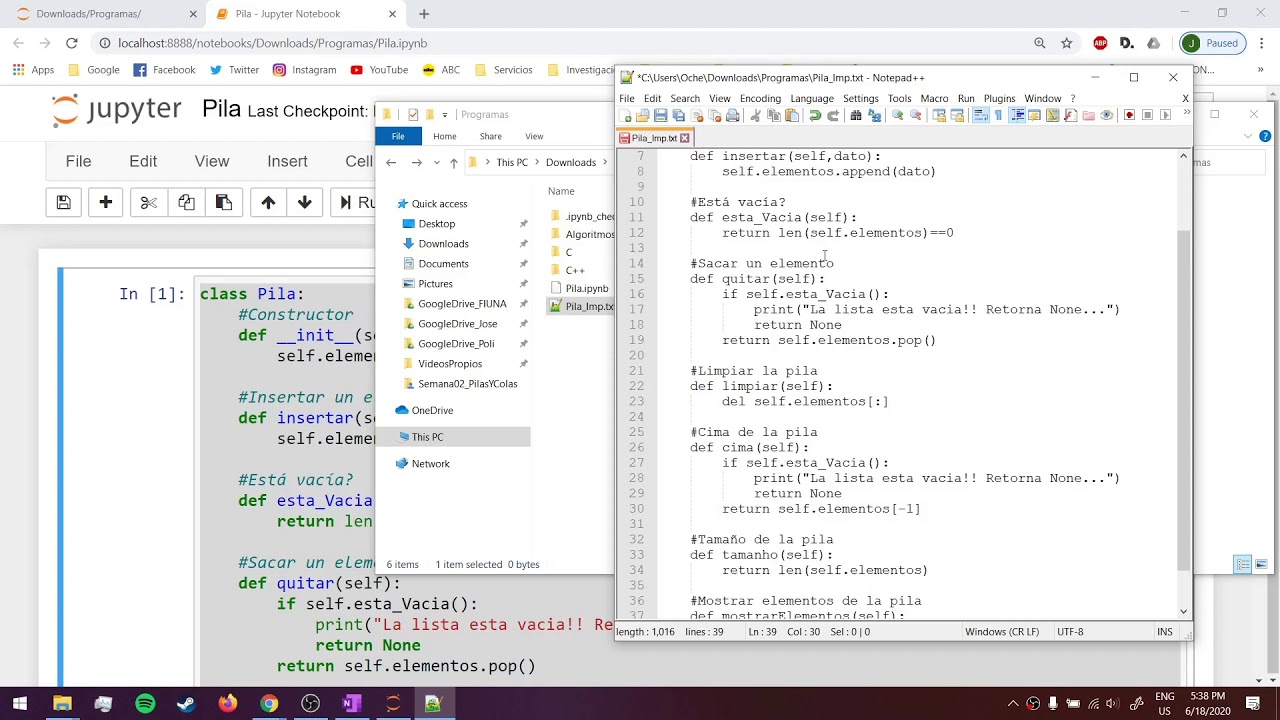Viewport: 1280px width, 720px height.
Task: Close the Pila_Imp.txt document tab
Action: [684, 138]
